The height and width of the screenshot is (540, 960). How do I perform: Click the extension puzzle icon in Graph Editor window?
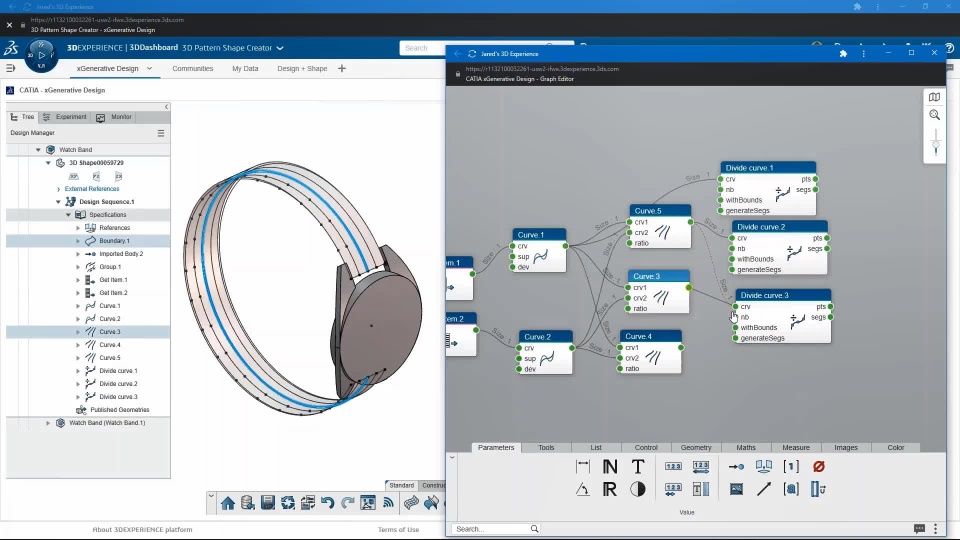tap(843, 53)
